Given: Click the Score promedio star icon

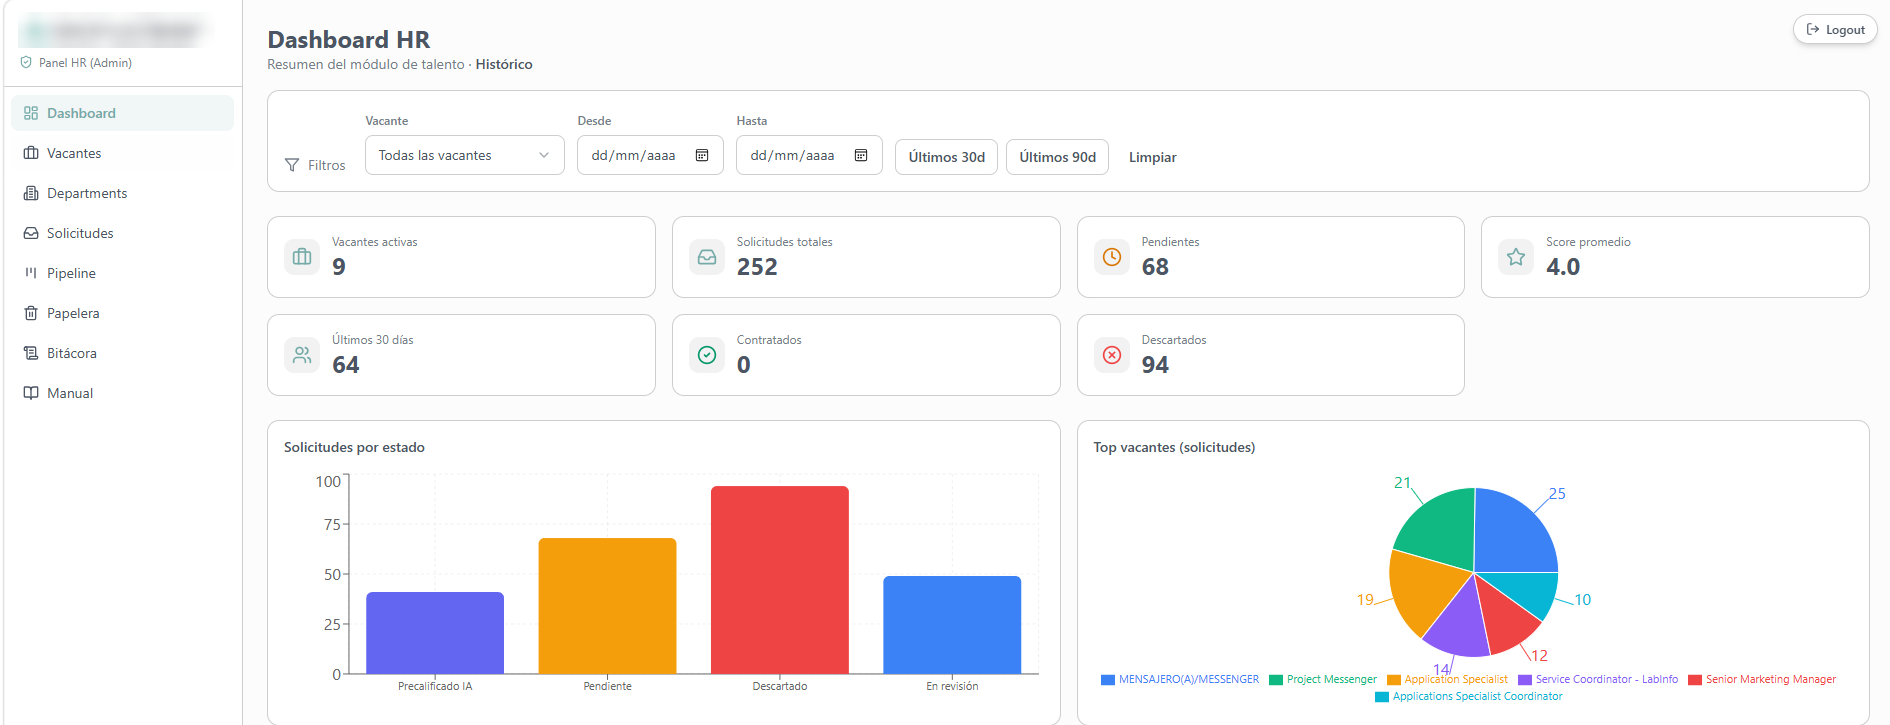Looking at the screenshot, I should pyautogui.click(x=1516, y=257).
